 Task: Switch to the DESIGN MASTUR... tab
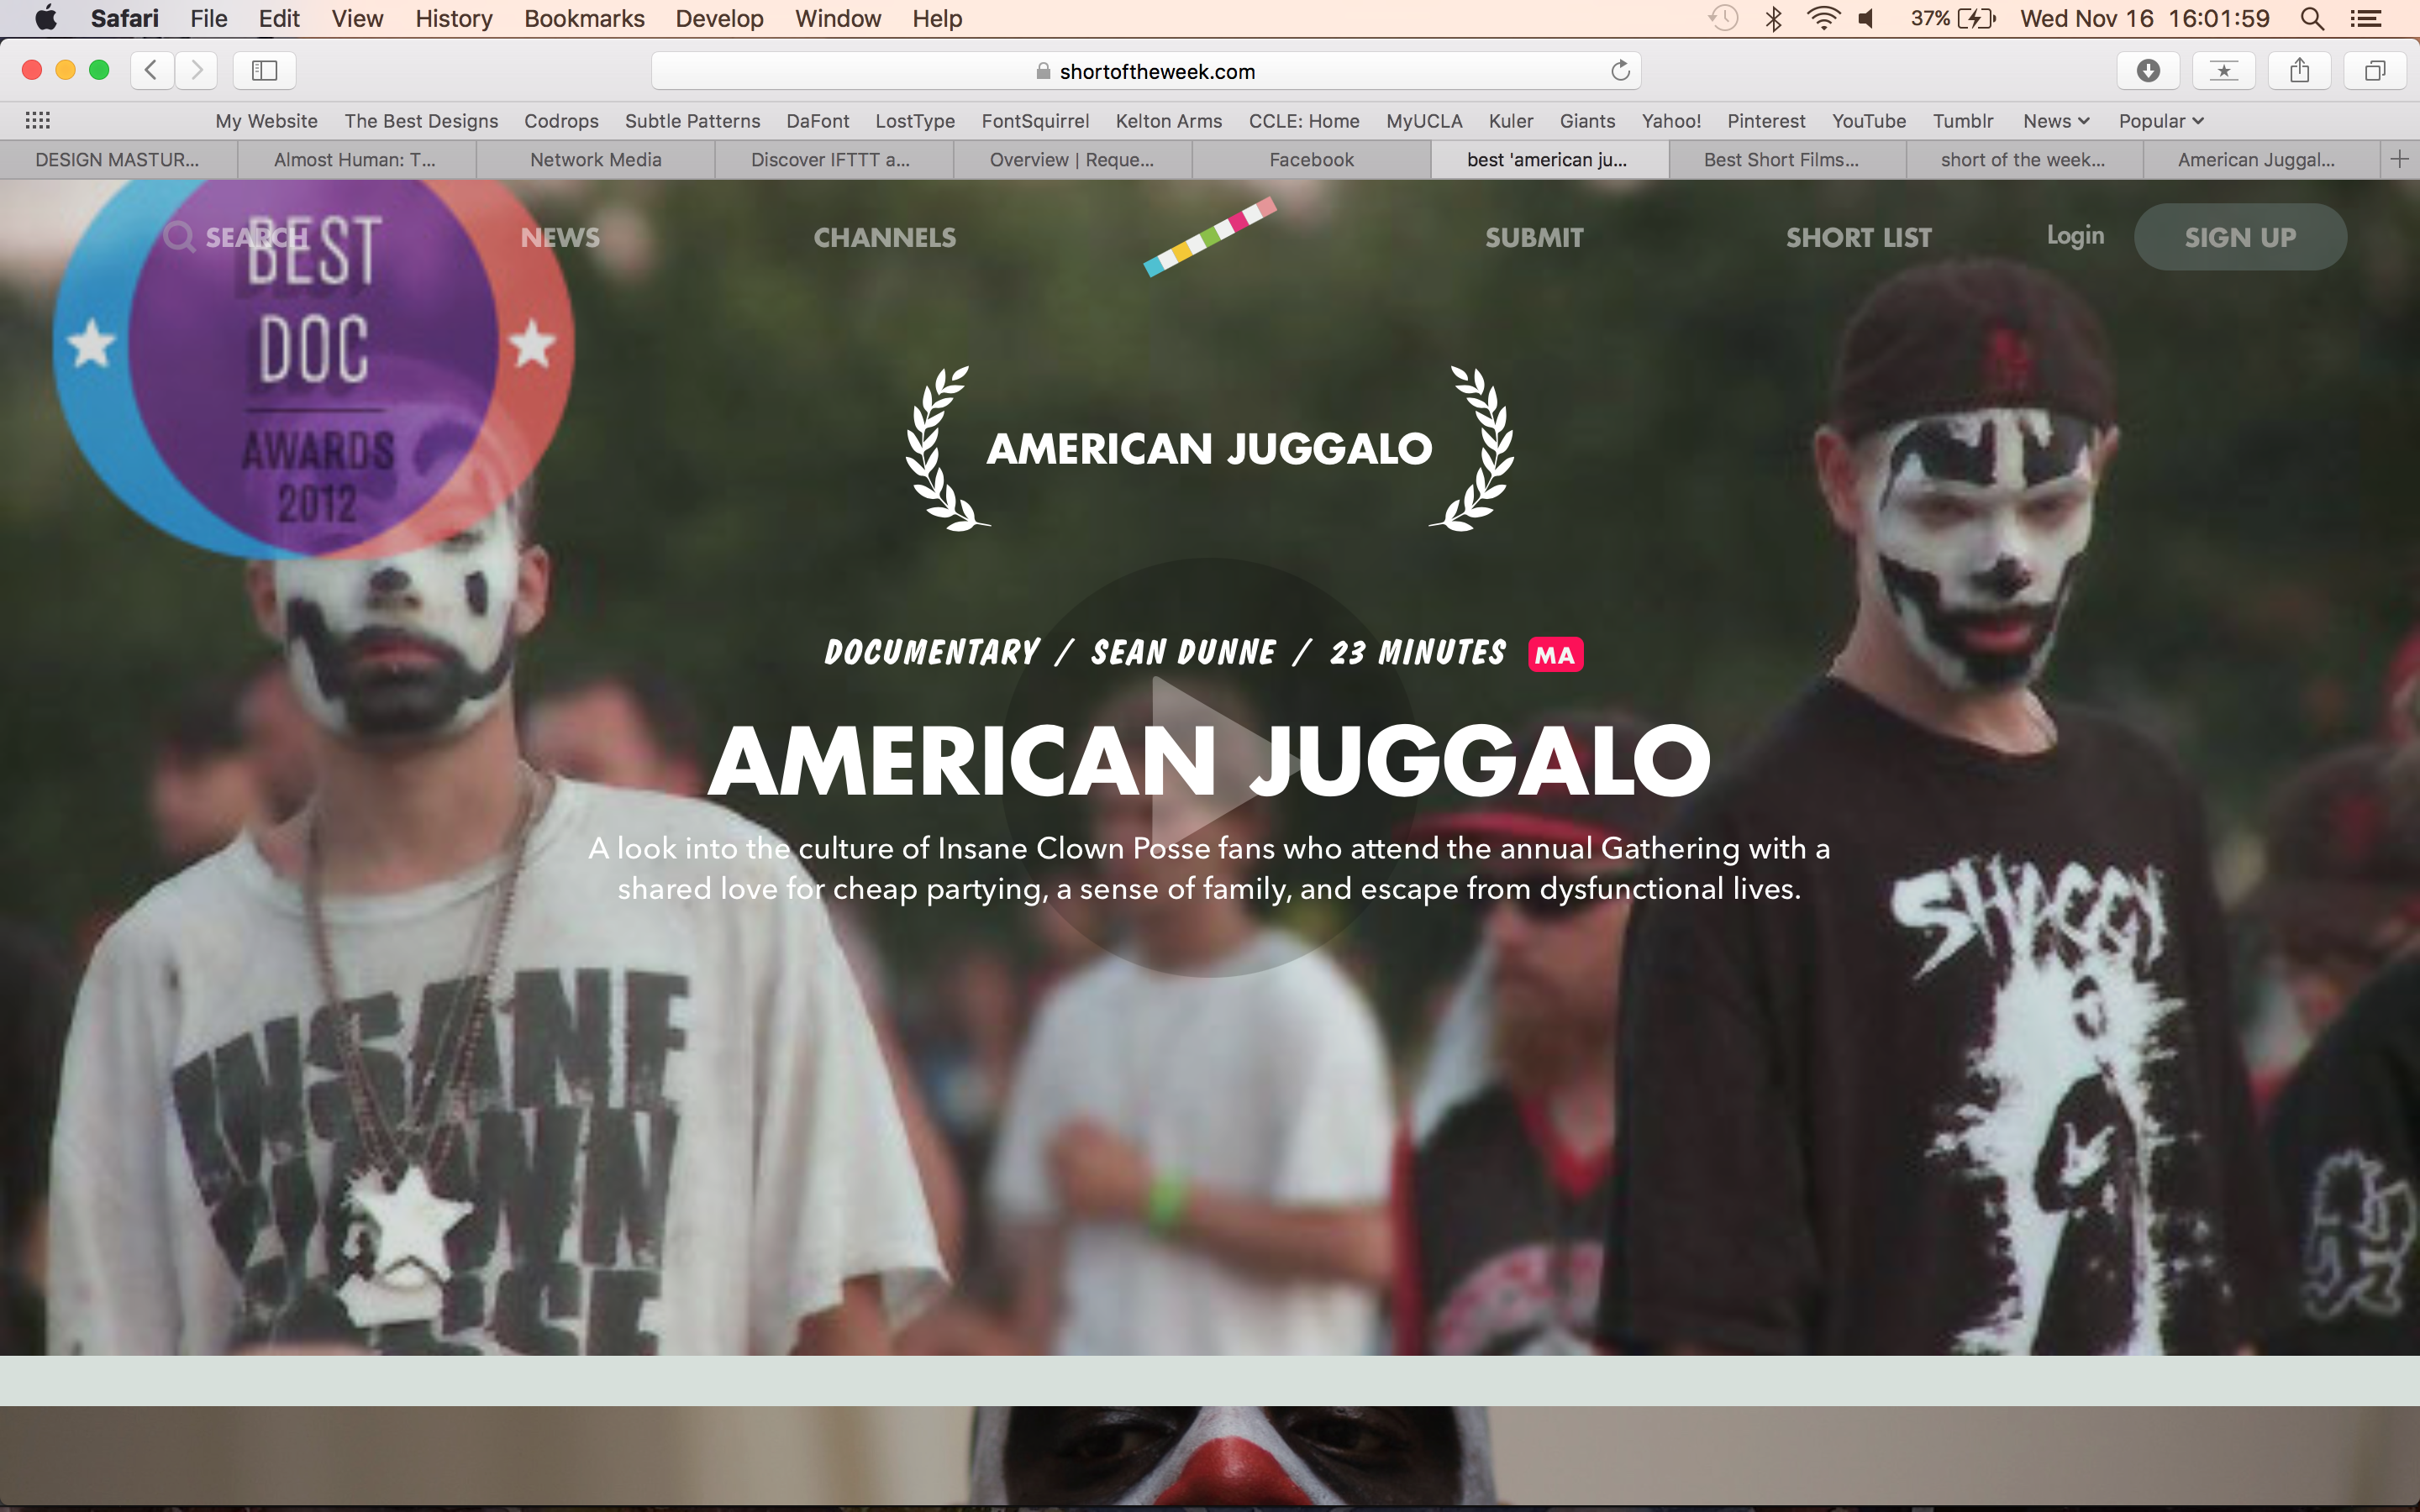(118, 159)
